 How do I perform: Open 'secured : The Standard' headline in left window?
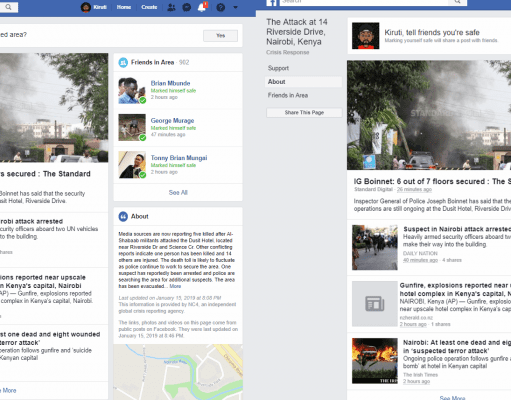(45, 174)
